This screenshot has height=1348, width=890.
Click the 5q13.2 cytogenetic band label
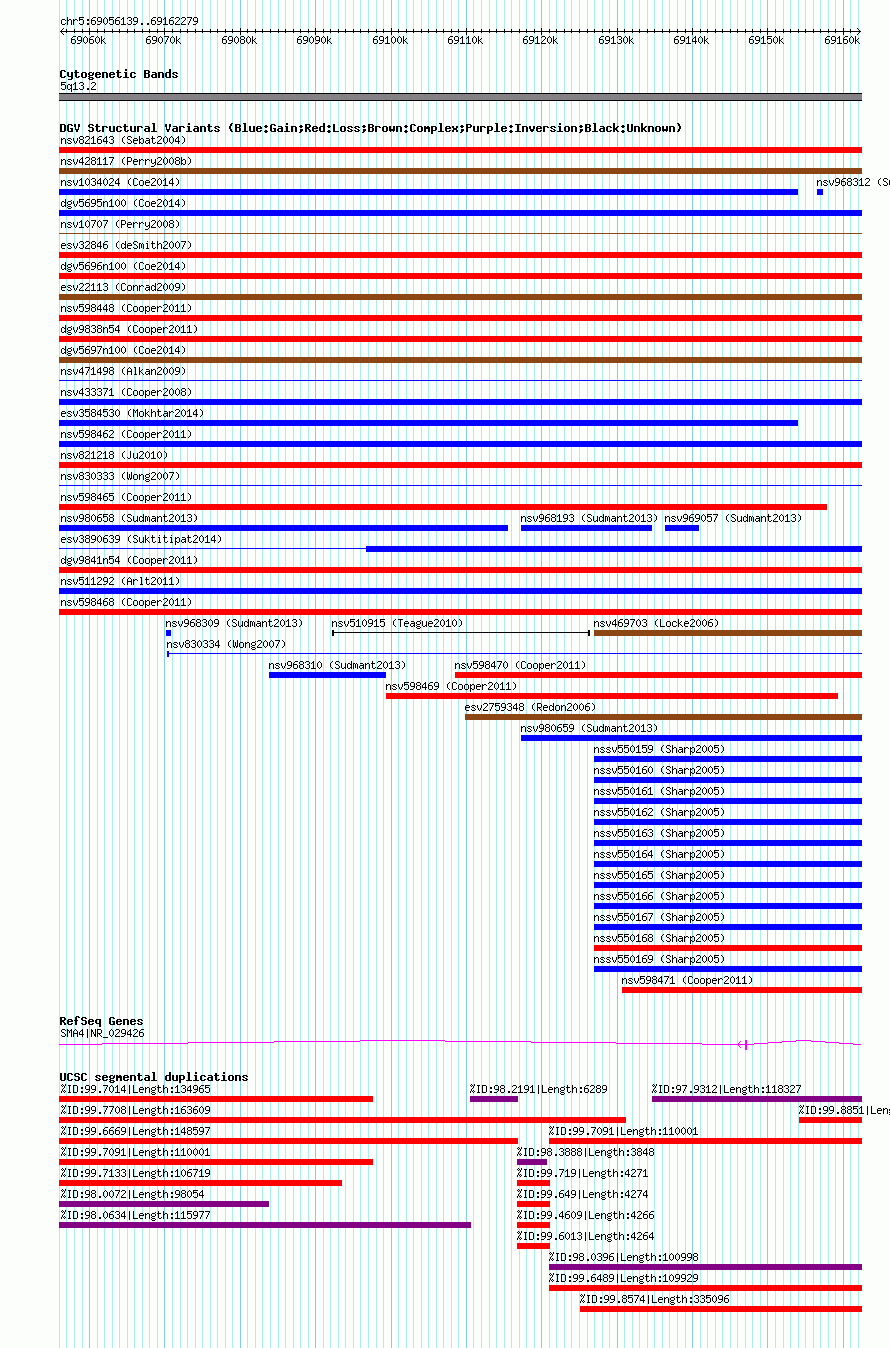78,86
